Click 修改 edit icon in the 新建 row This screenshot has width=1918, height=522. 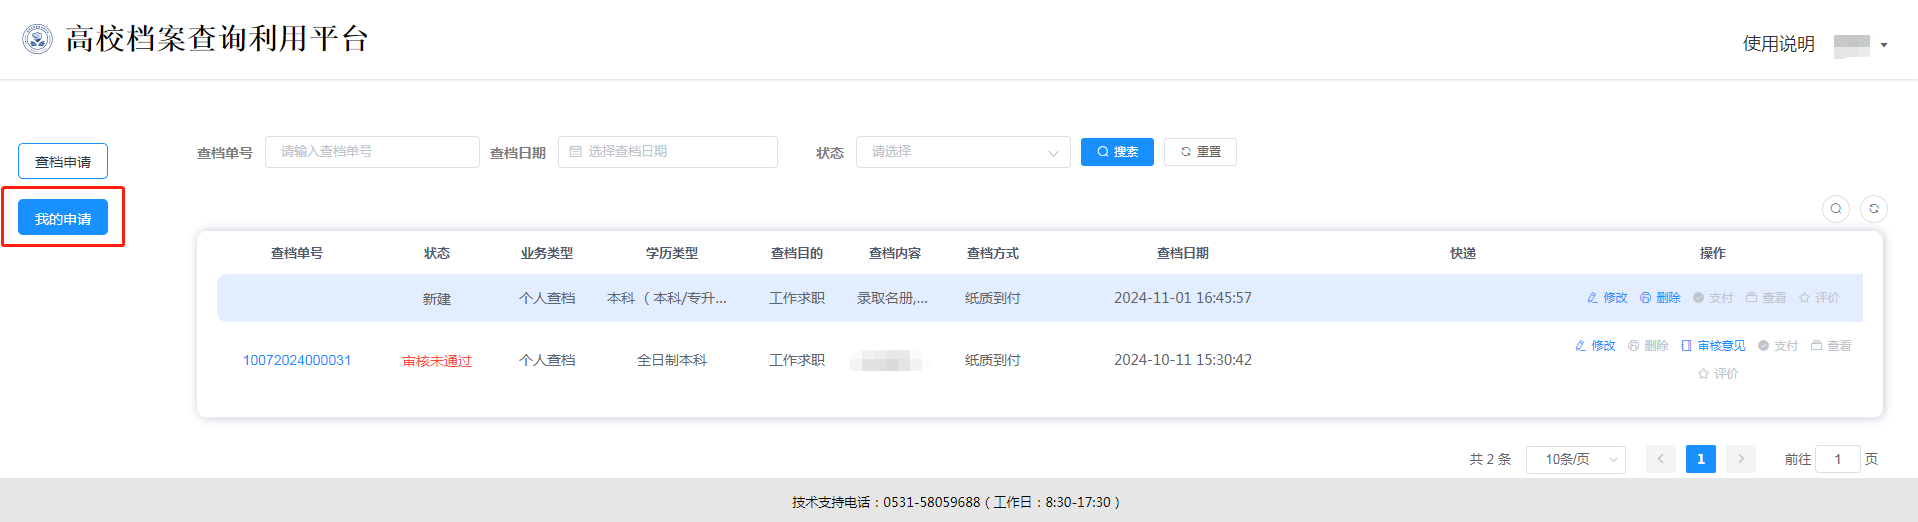click(x=1593, y=298)
